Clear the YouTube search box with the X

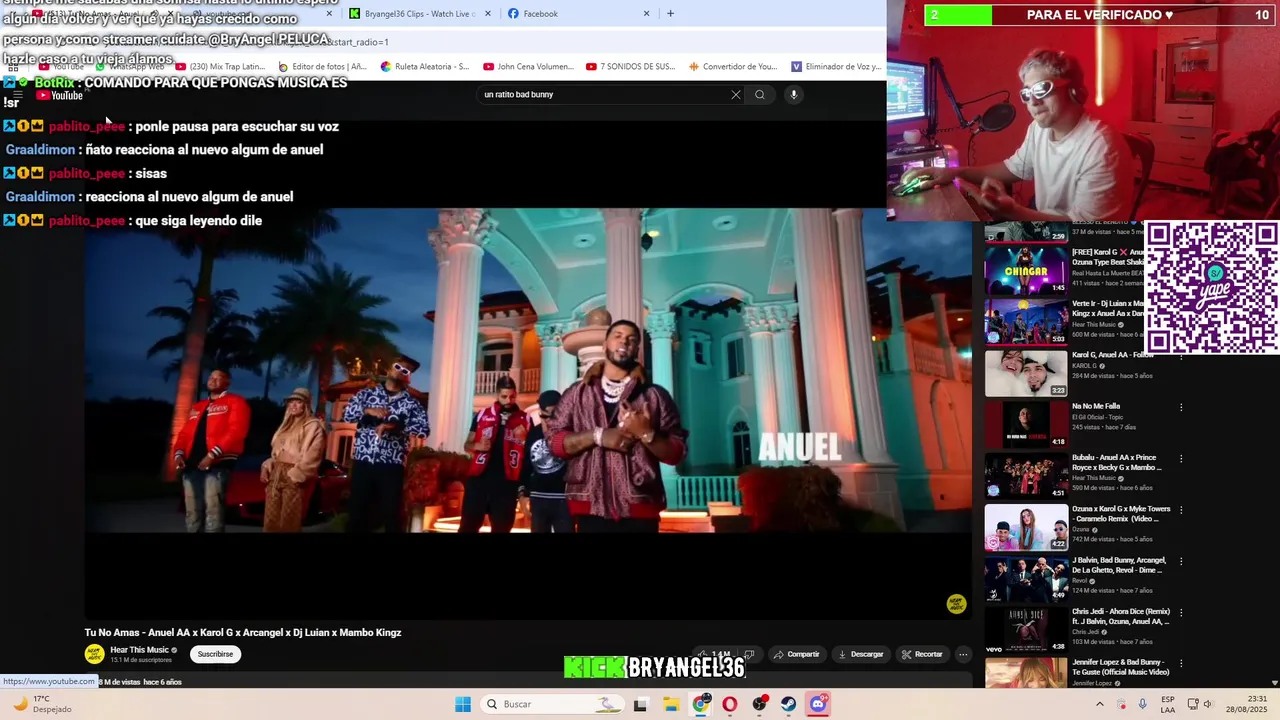click(x=736, y=95)
